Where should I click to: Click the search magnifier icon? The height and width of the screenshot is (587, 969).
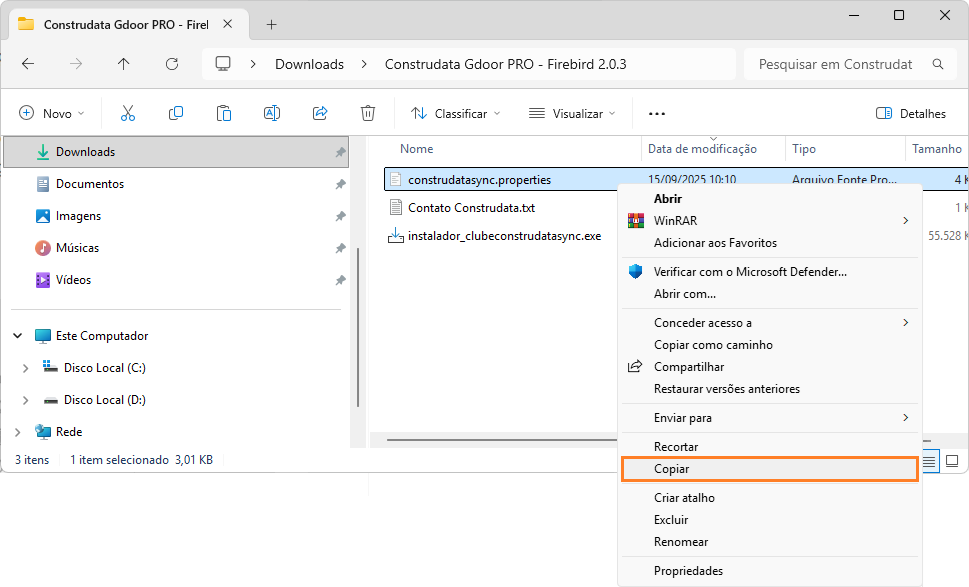point(938,64)
